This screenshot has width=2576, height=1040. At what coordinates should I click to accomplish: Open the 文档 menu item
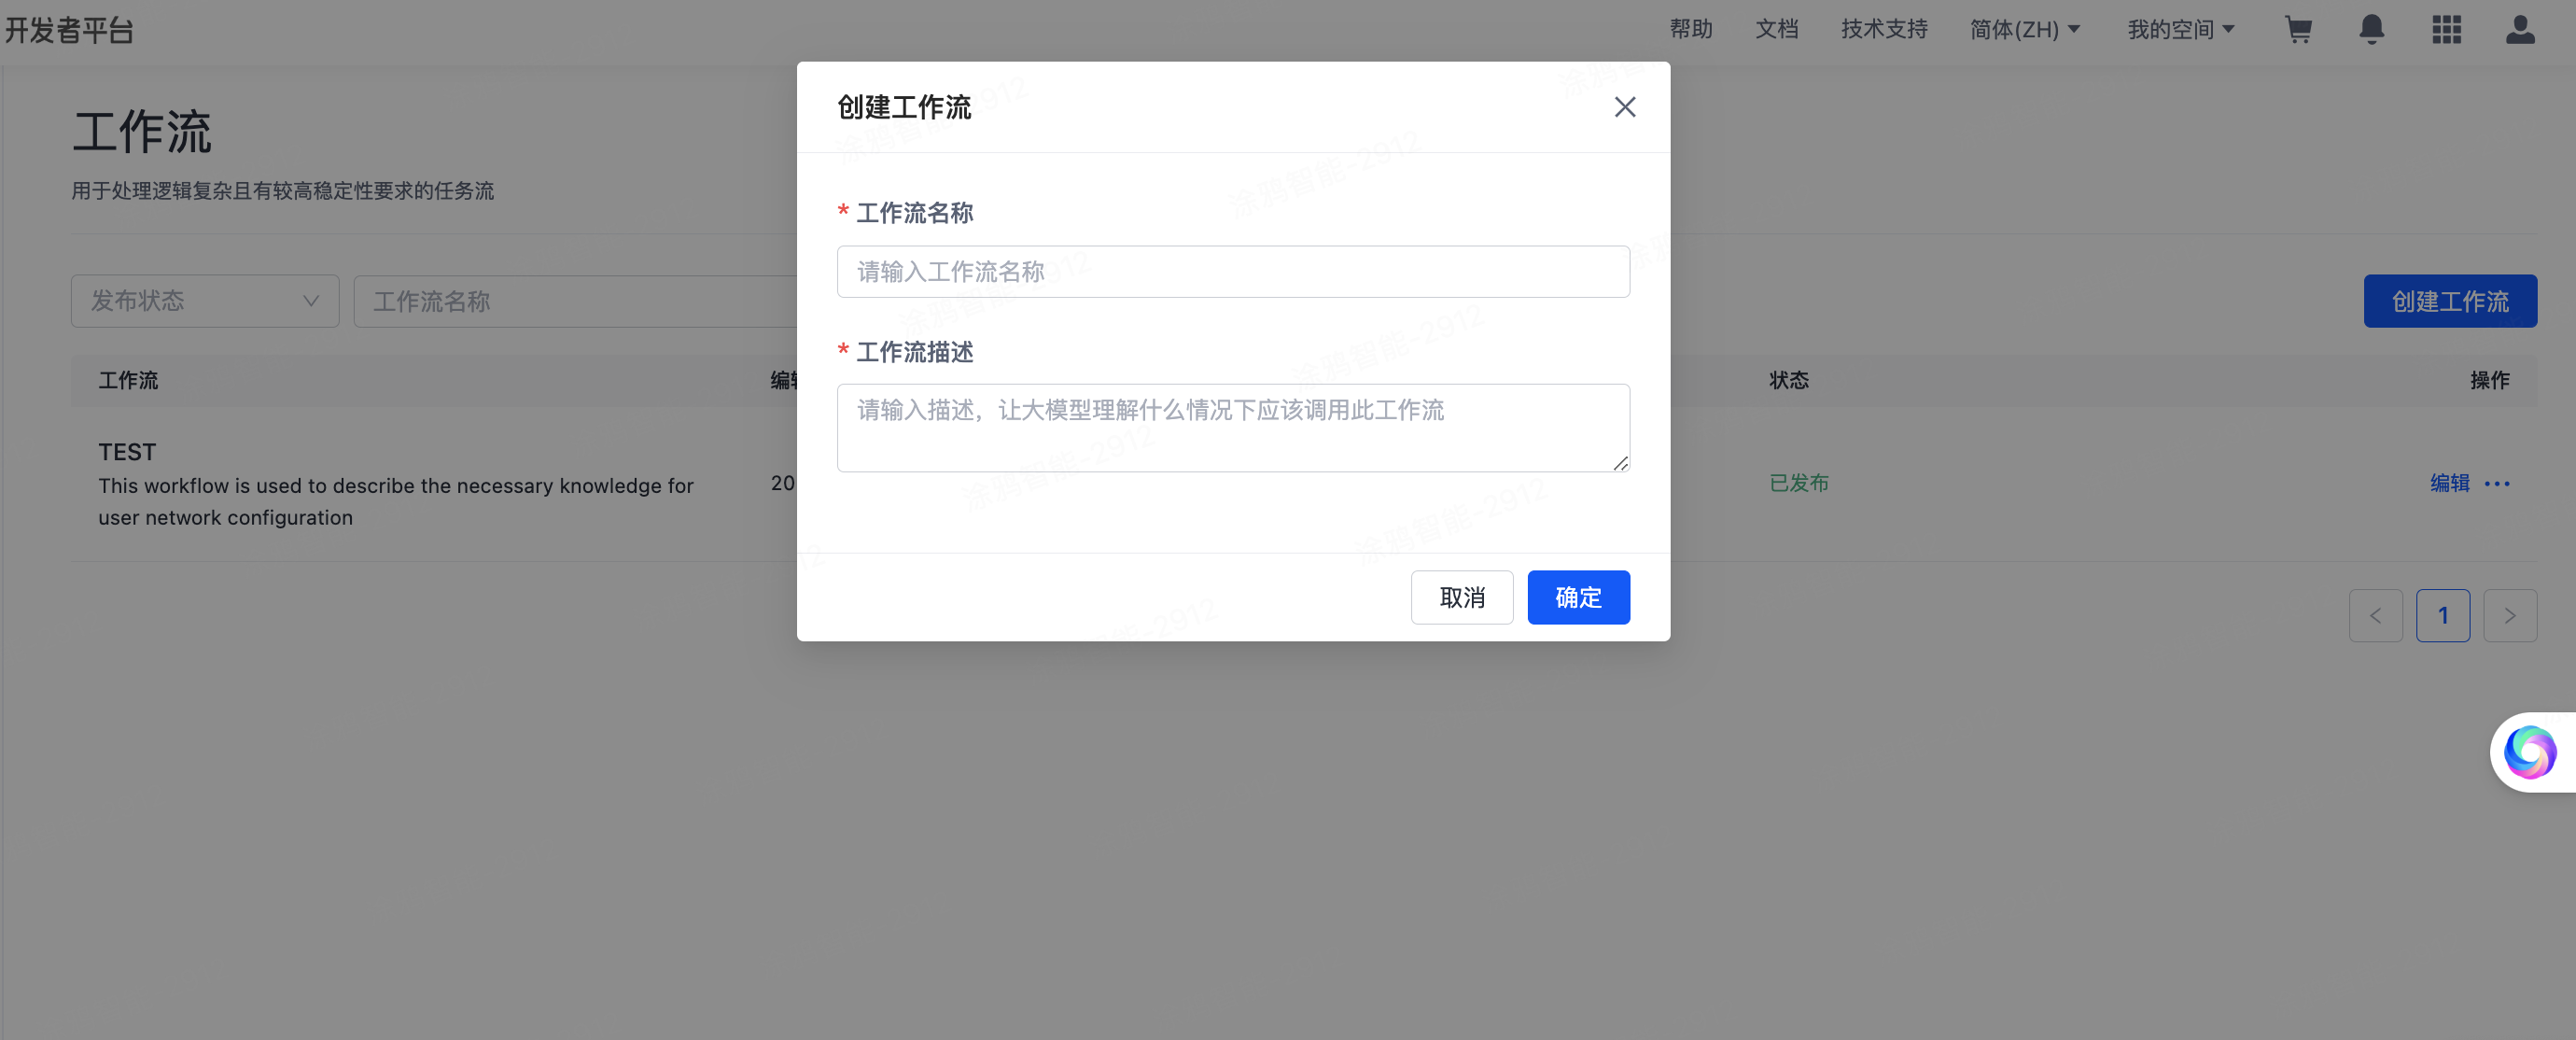coord(1777,30)
